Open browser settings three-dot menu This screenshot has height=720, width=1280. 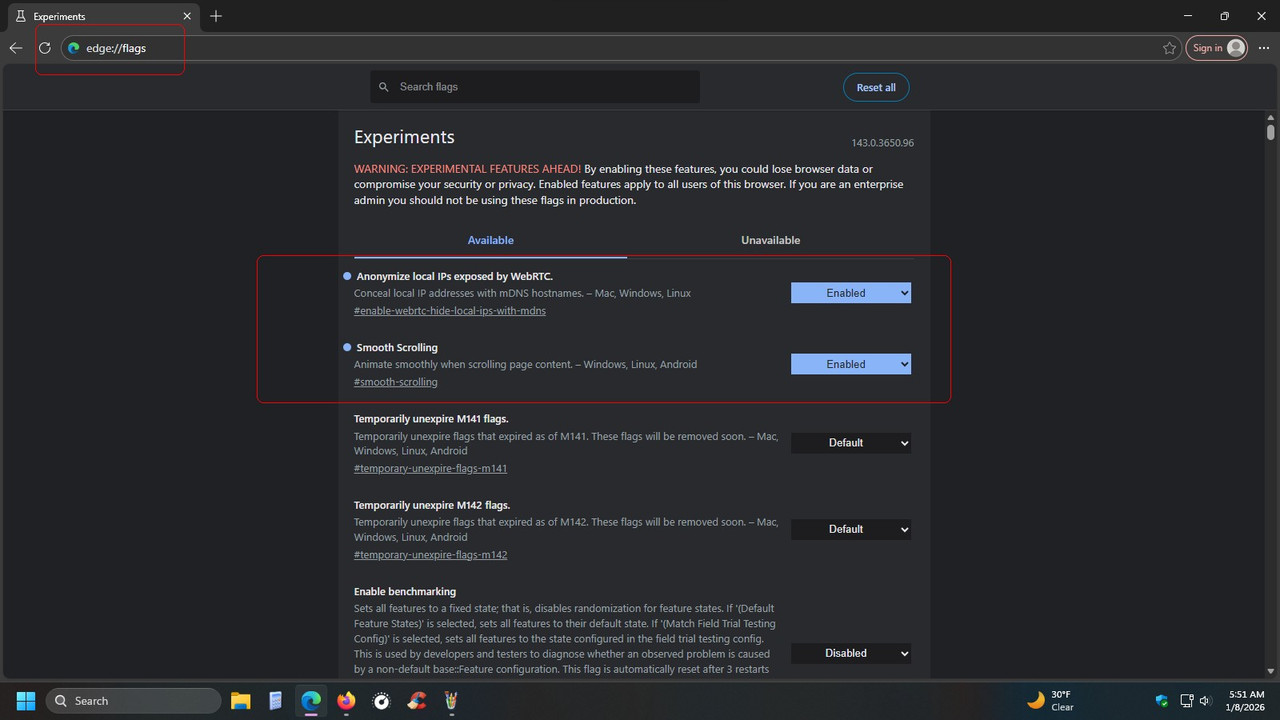(1265, 48)
